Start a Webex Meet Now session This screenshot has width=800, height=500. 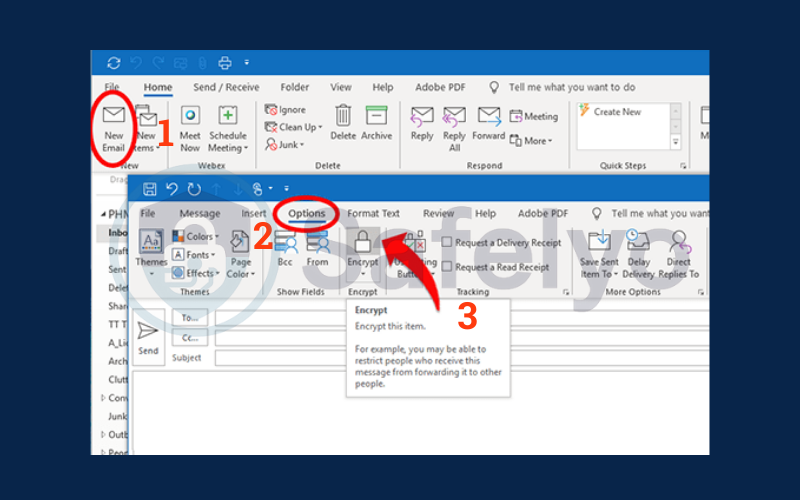(x=190, y=116)
